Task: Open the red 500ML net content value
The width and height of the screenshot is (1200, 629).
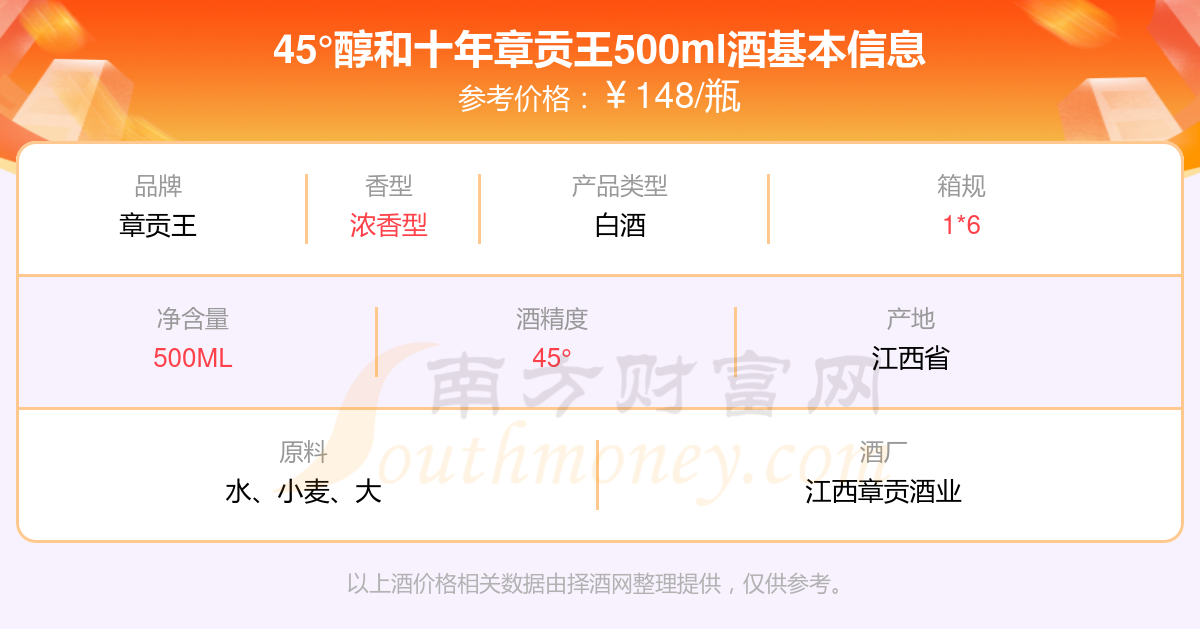Action: click(x=193, y=358)
